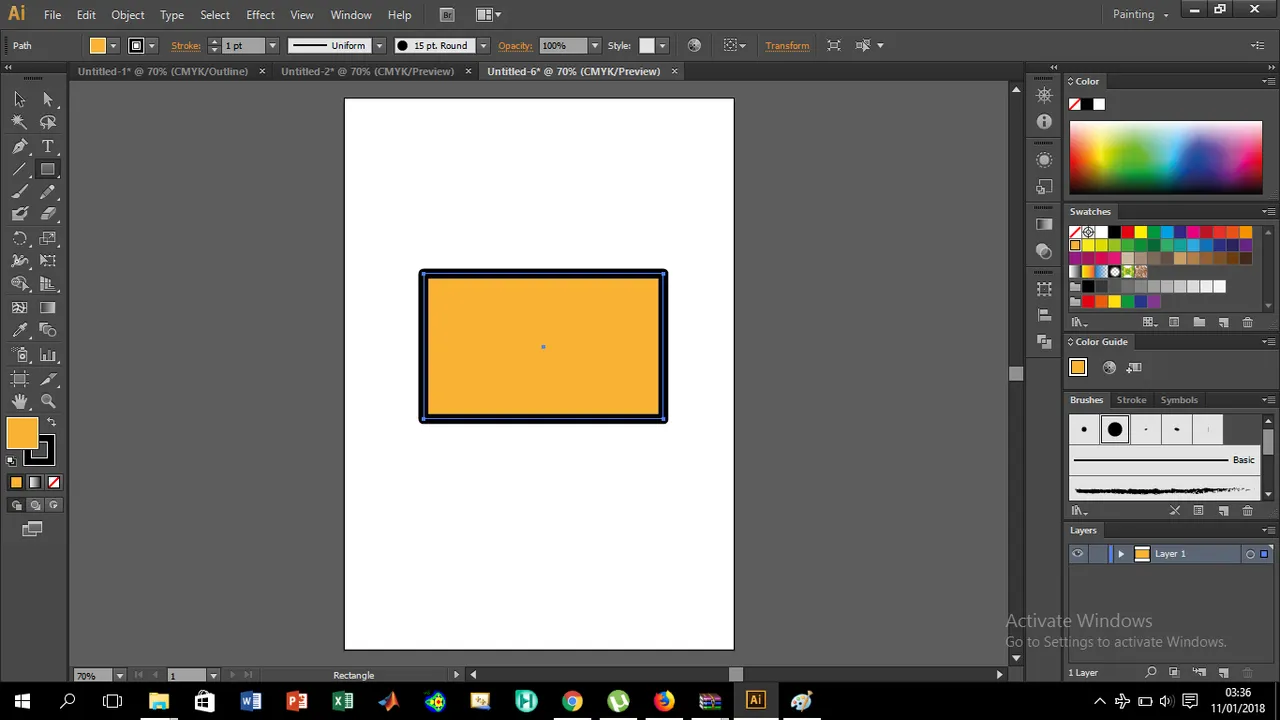1280x720 pixels.
Task: Open the Transform panel link
Action: click(787, 46)
